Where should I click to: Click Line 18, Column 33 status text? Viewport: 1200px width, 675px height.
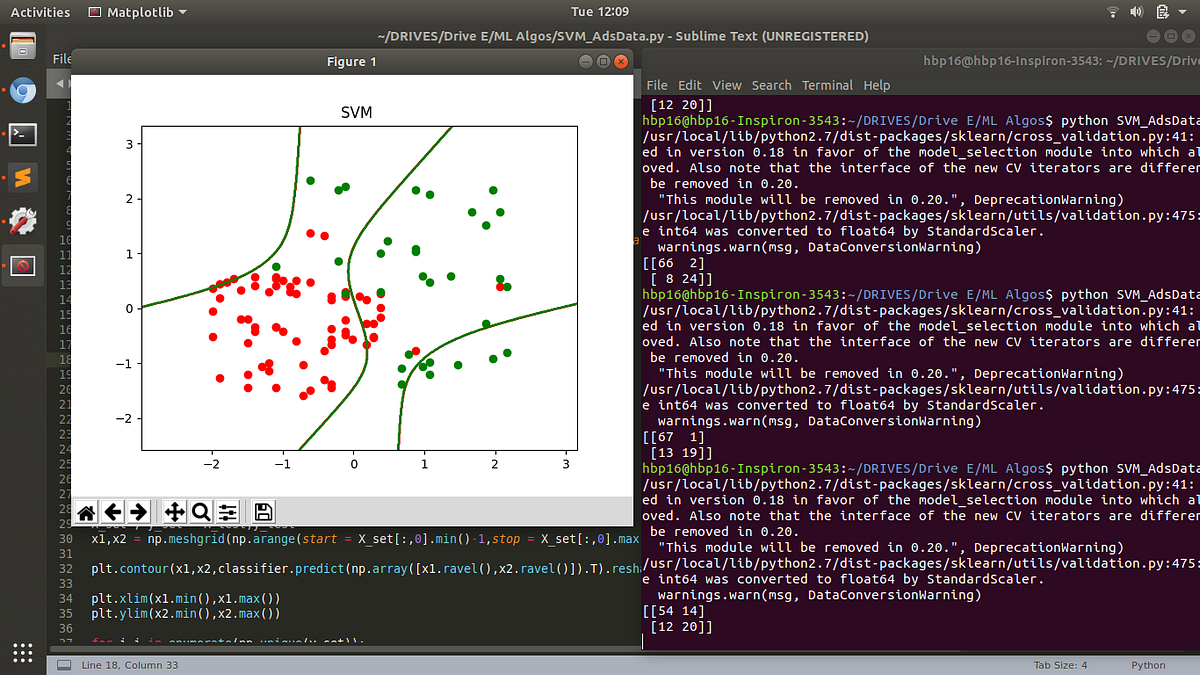point(130,663)
